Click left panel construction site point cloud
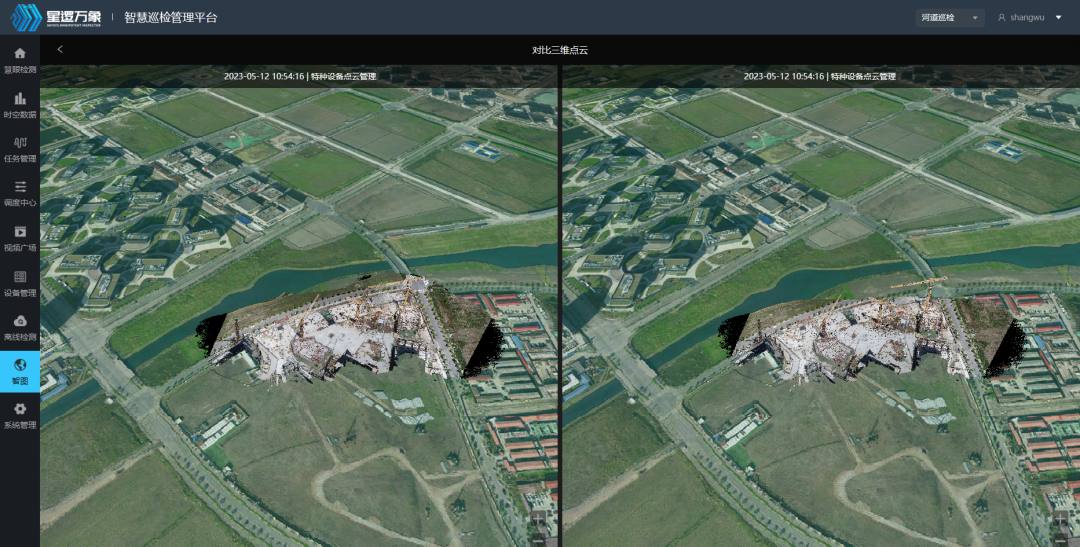Screen dimensions: 1080x547 (340, 330)
